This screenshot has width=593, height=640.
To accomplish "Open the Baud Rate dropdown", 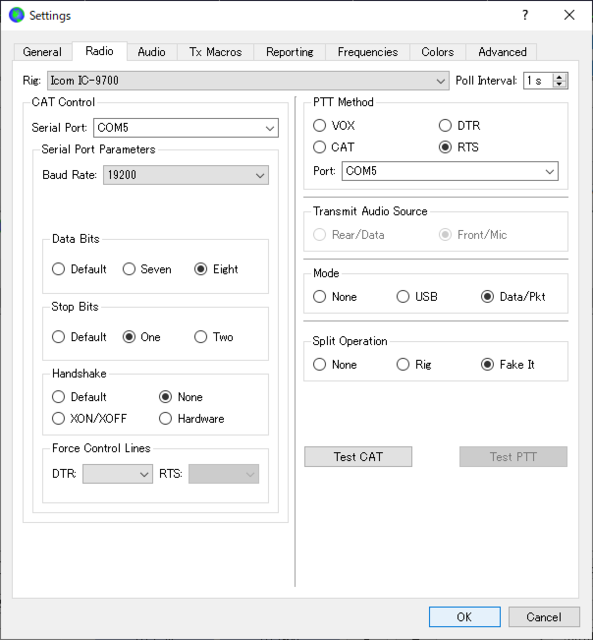I will (x=186, y=175).
